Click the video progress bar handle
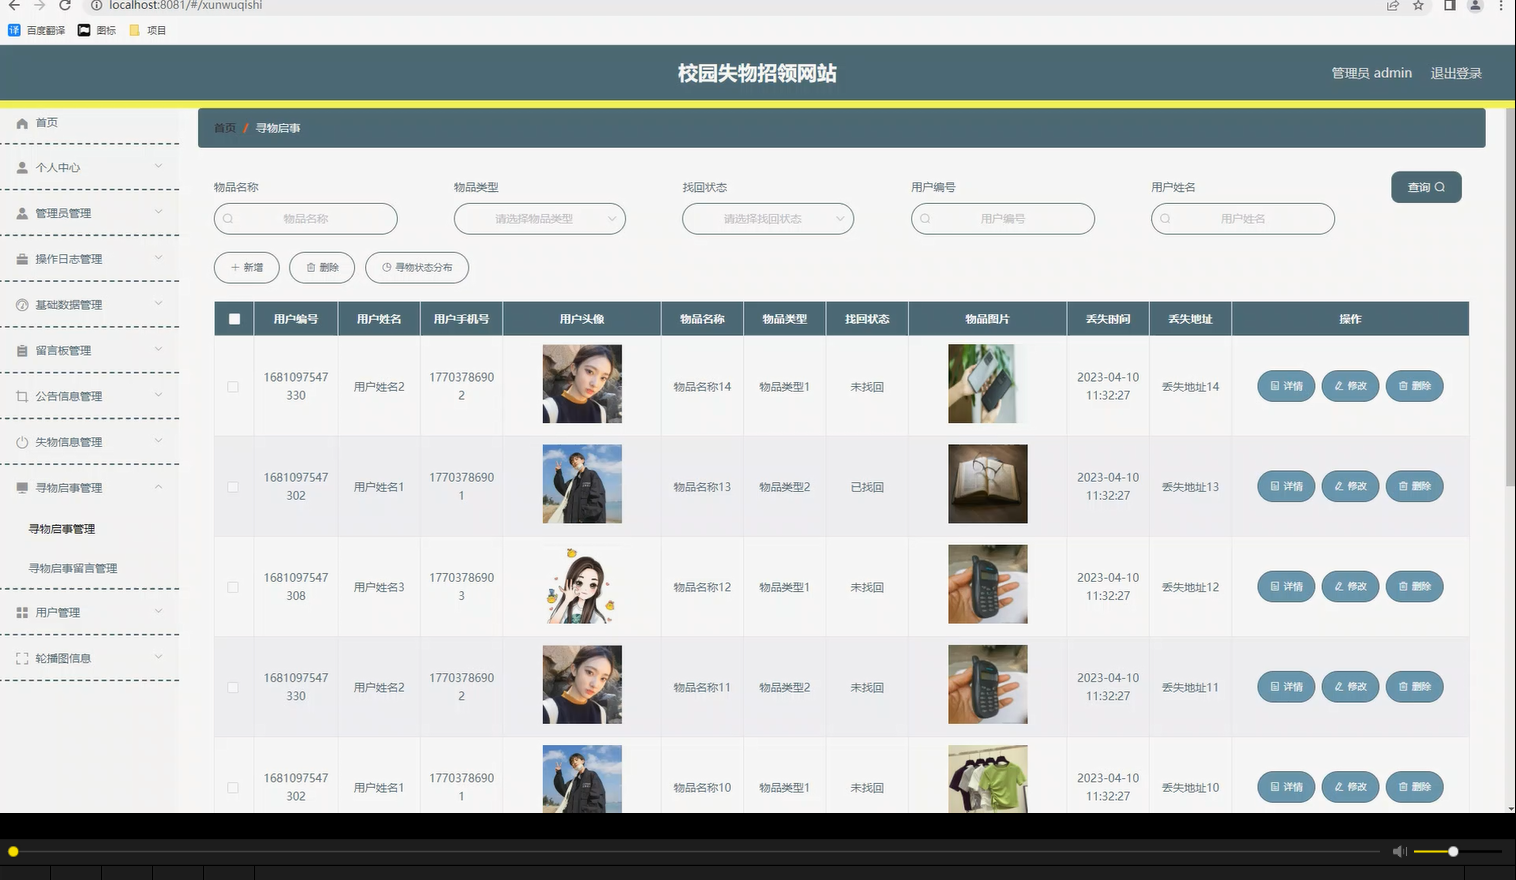 pos(13,851)
